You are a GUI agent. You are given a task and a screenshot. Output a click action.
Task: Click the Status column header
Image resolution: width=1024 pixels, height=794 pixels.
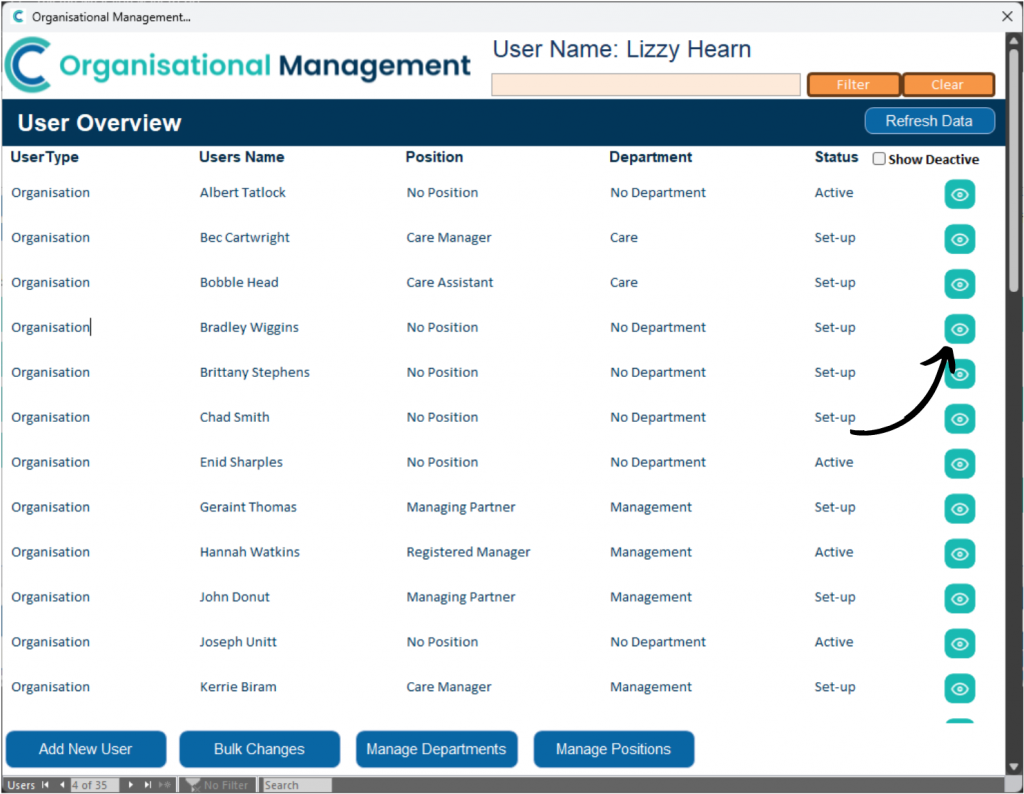(x=837, y=157)
